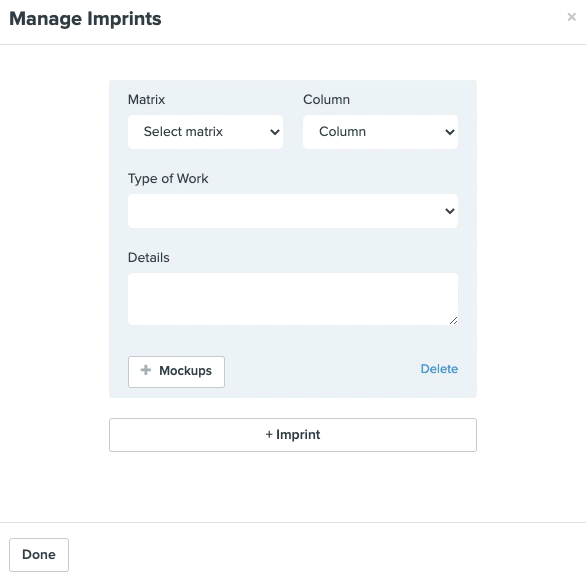Click the Matrix field label
Screen dimensions: 586x580
click(x=146, y=99)
